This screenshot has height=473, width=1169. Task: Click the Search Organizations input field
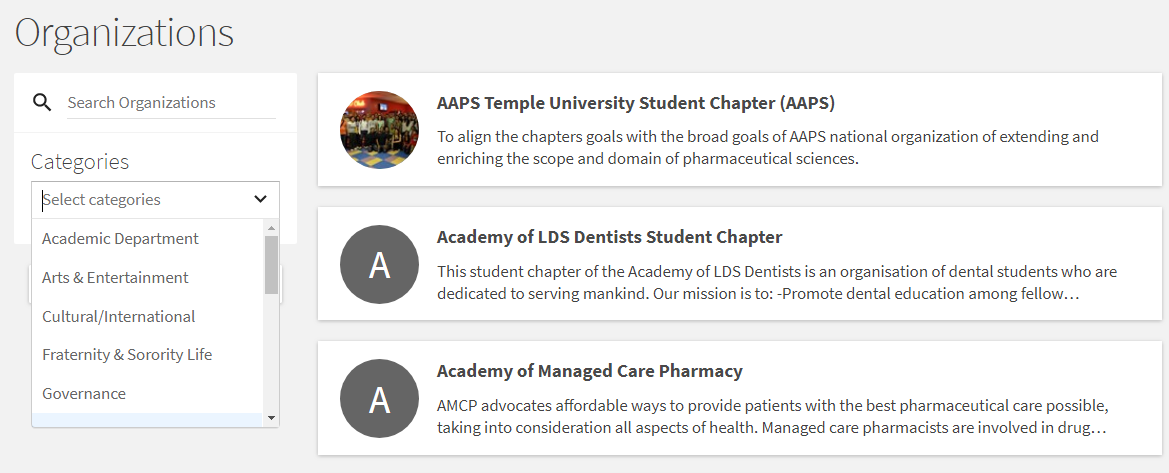click(170, 103)
